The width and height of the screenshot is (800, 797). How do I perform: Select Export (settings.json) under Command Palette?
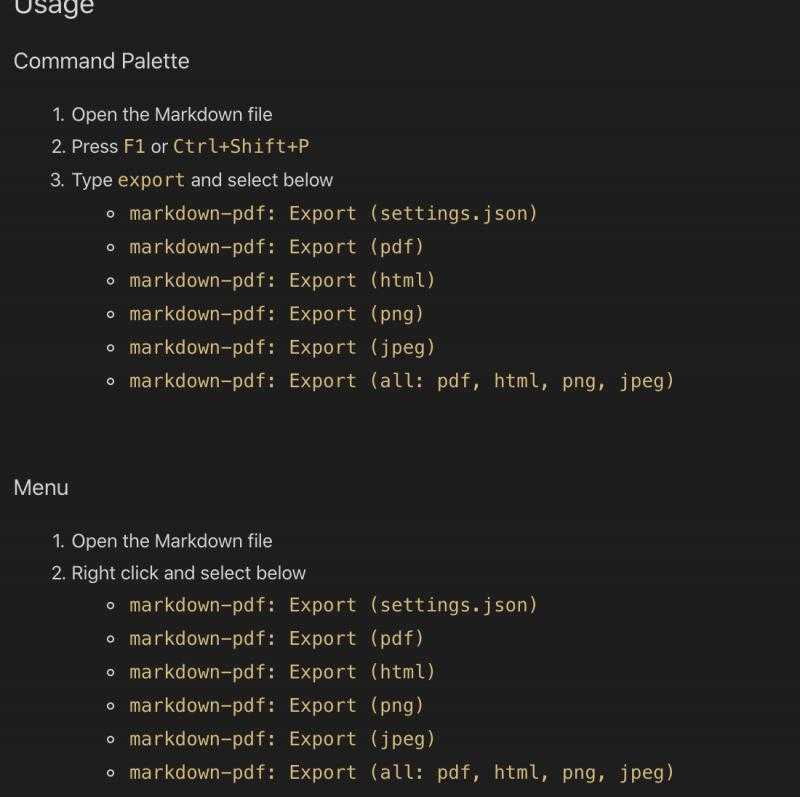pyautogui.click(x=334, y=214)
